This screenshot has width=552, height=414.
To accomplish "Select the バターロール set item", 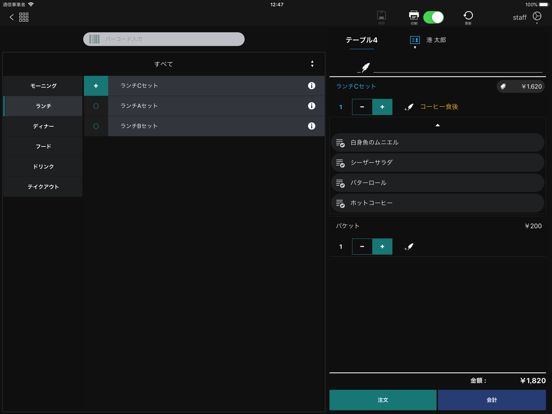I will click(x=438, y=183).
